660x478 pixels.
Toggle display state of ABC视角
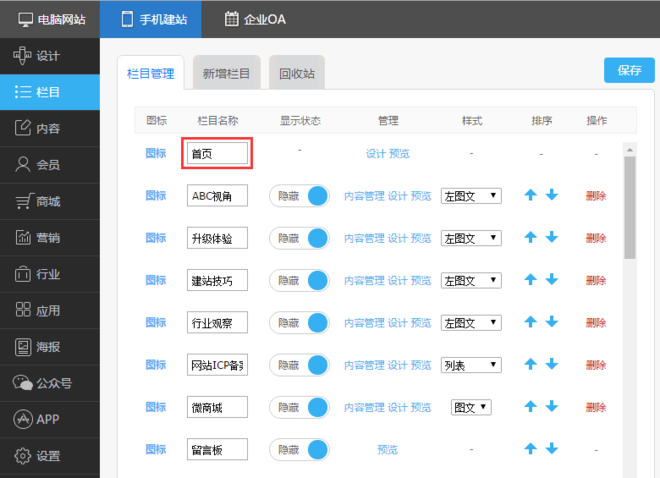pyautogui.click(x=299, y=196)
